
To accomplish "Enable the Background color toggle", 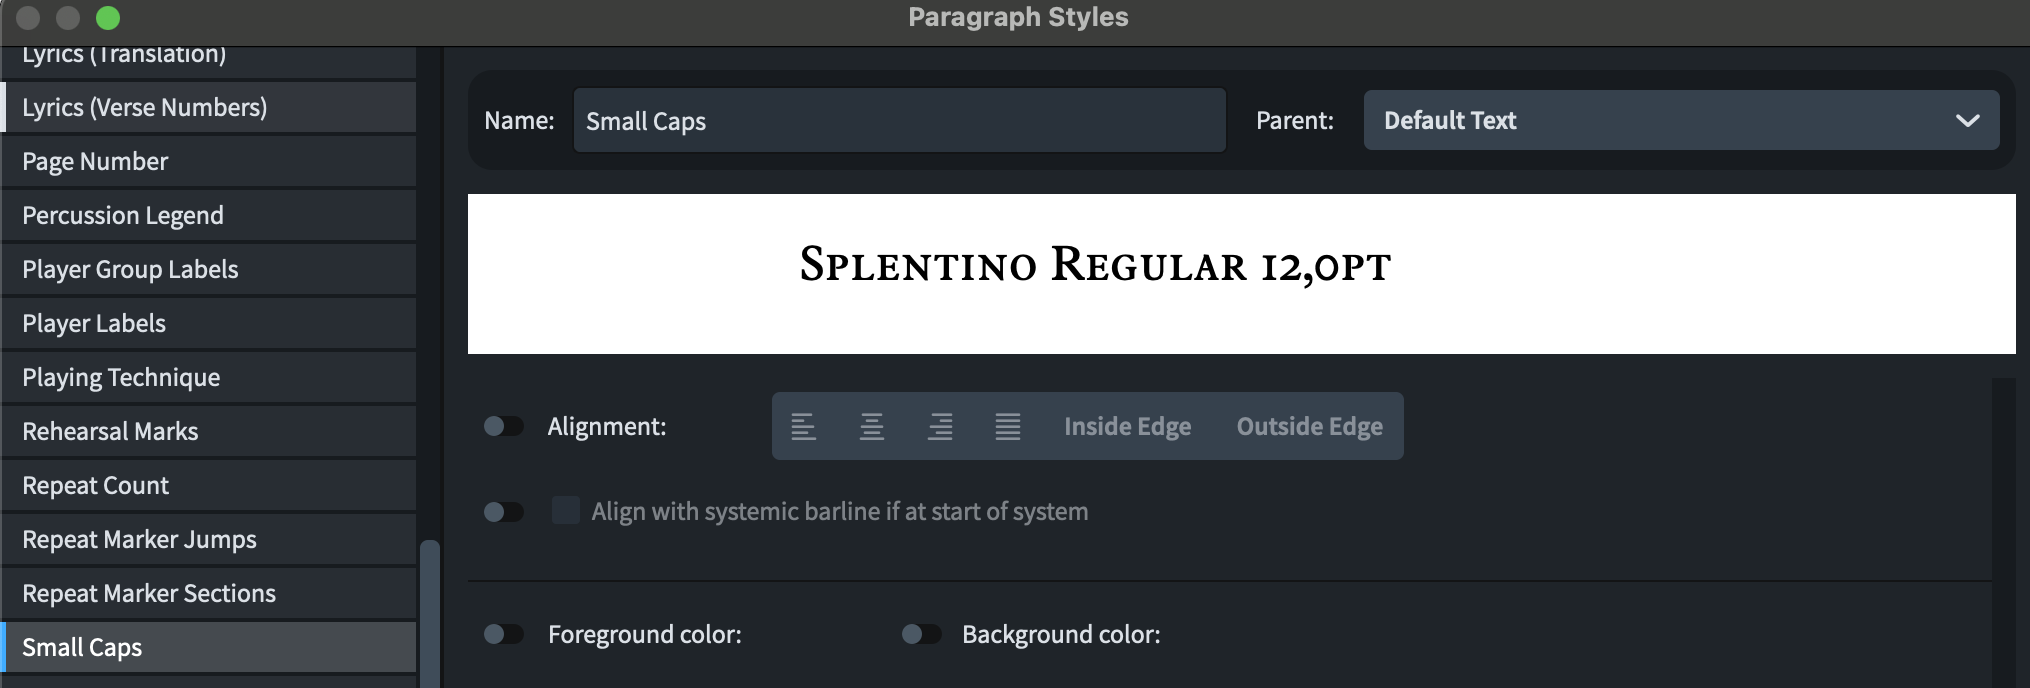I will click(x=921, y=634).
